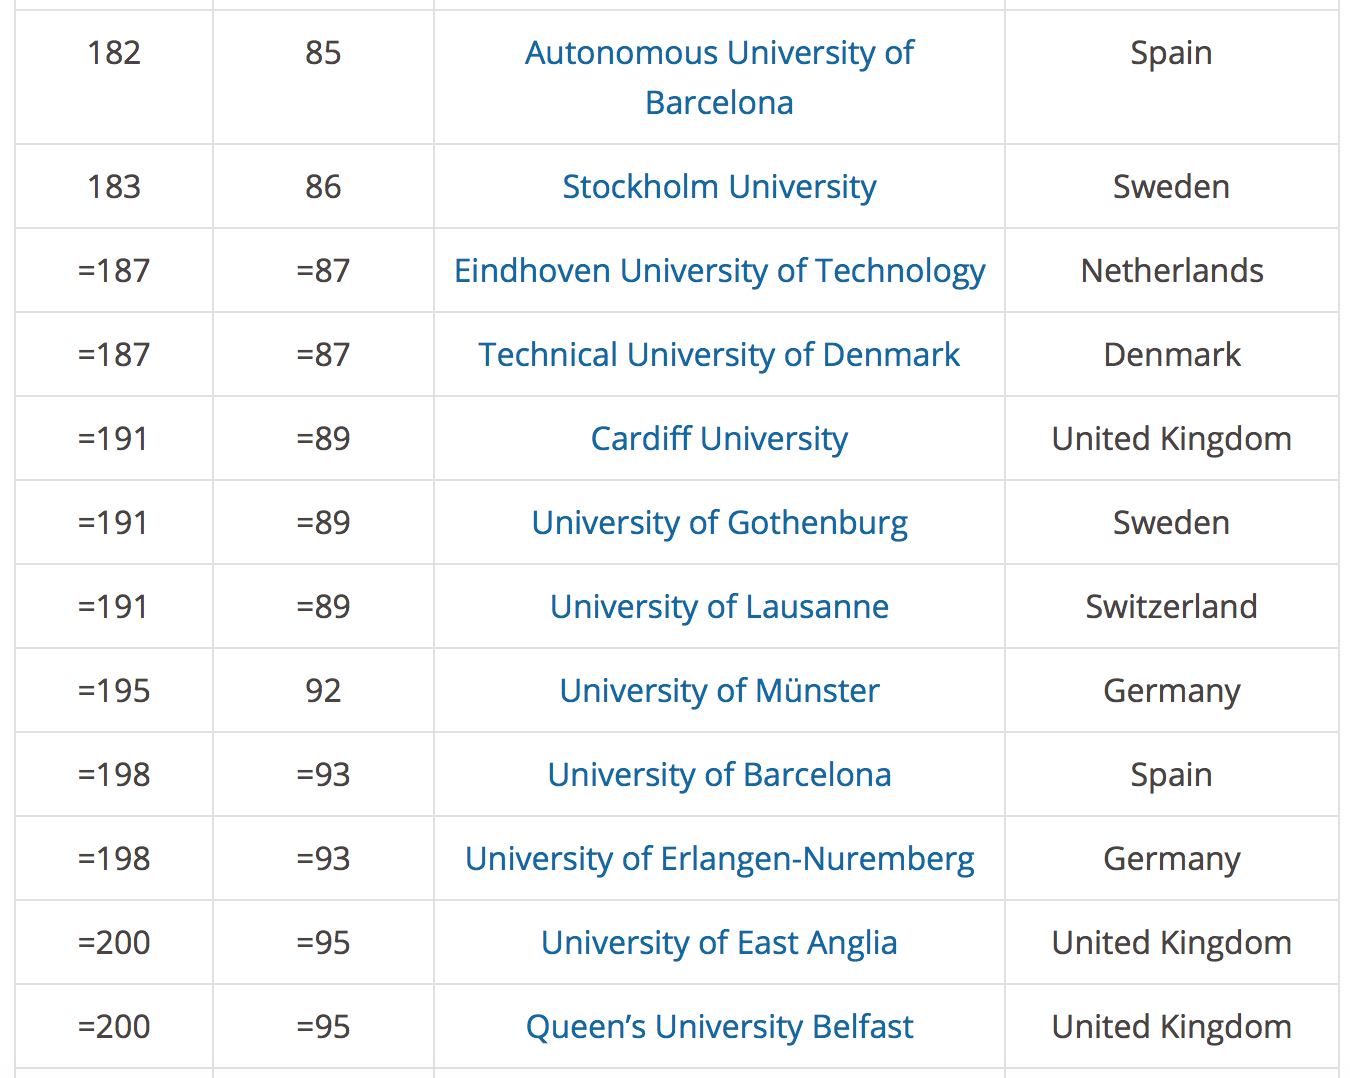Visit Technical University of Denmark link

[719, 355]
